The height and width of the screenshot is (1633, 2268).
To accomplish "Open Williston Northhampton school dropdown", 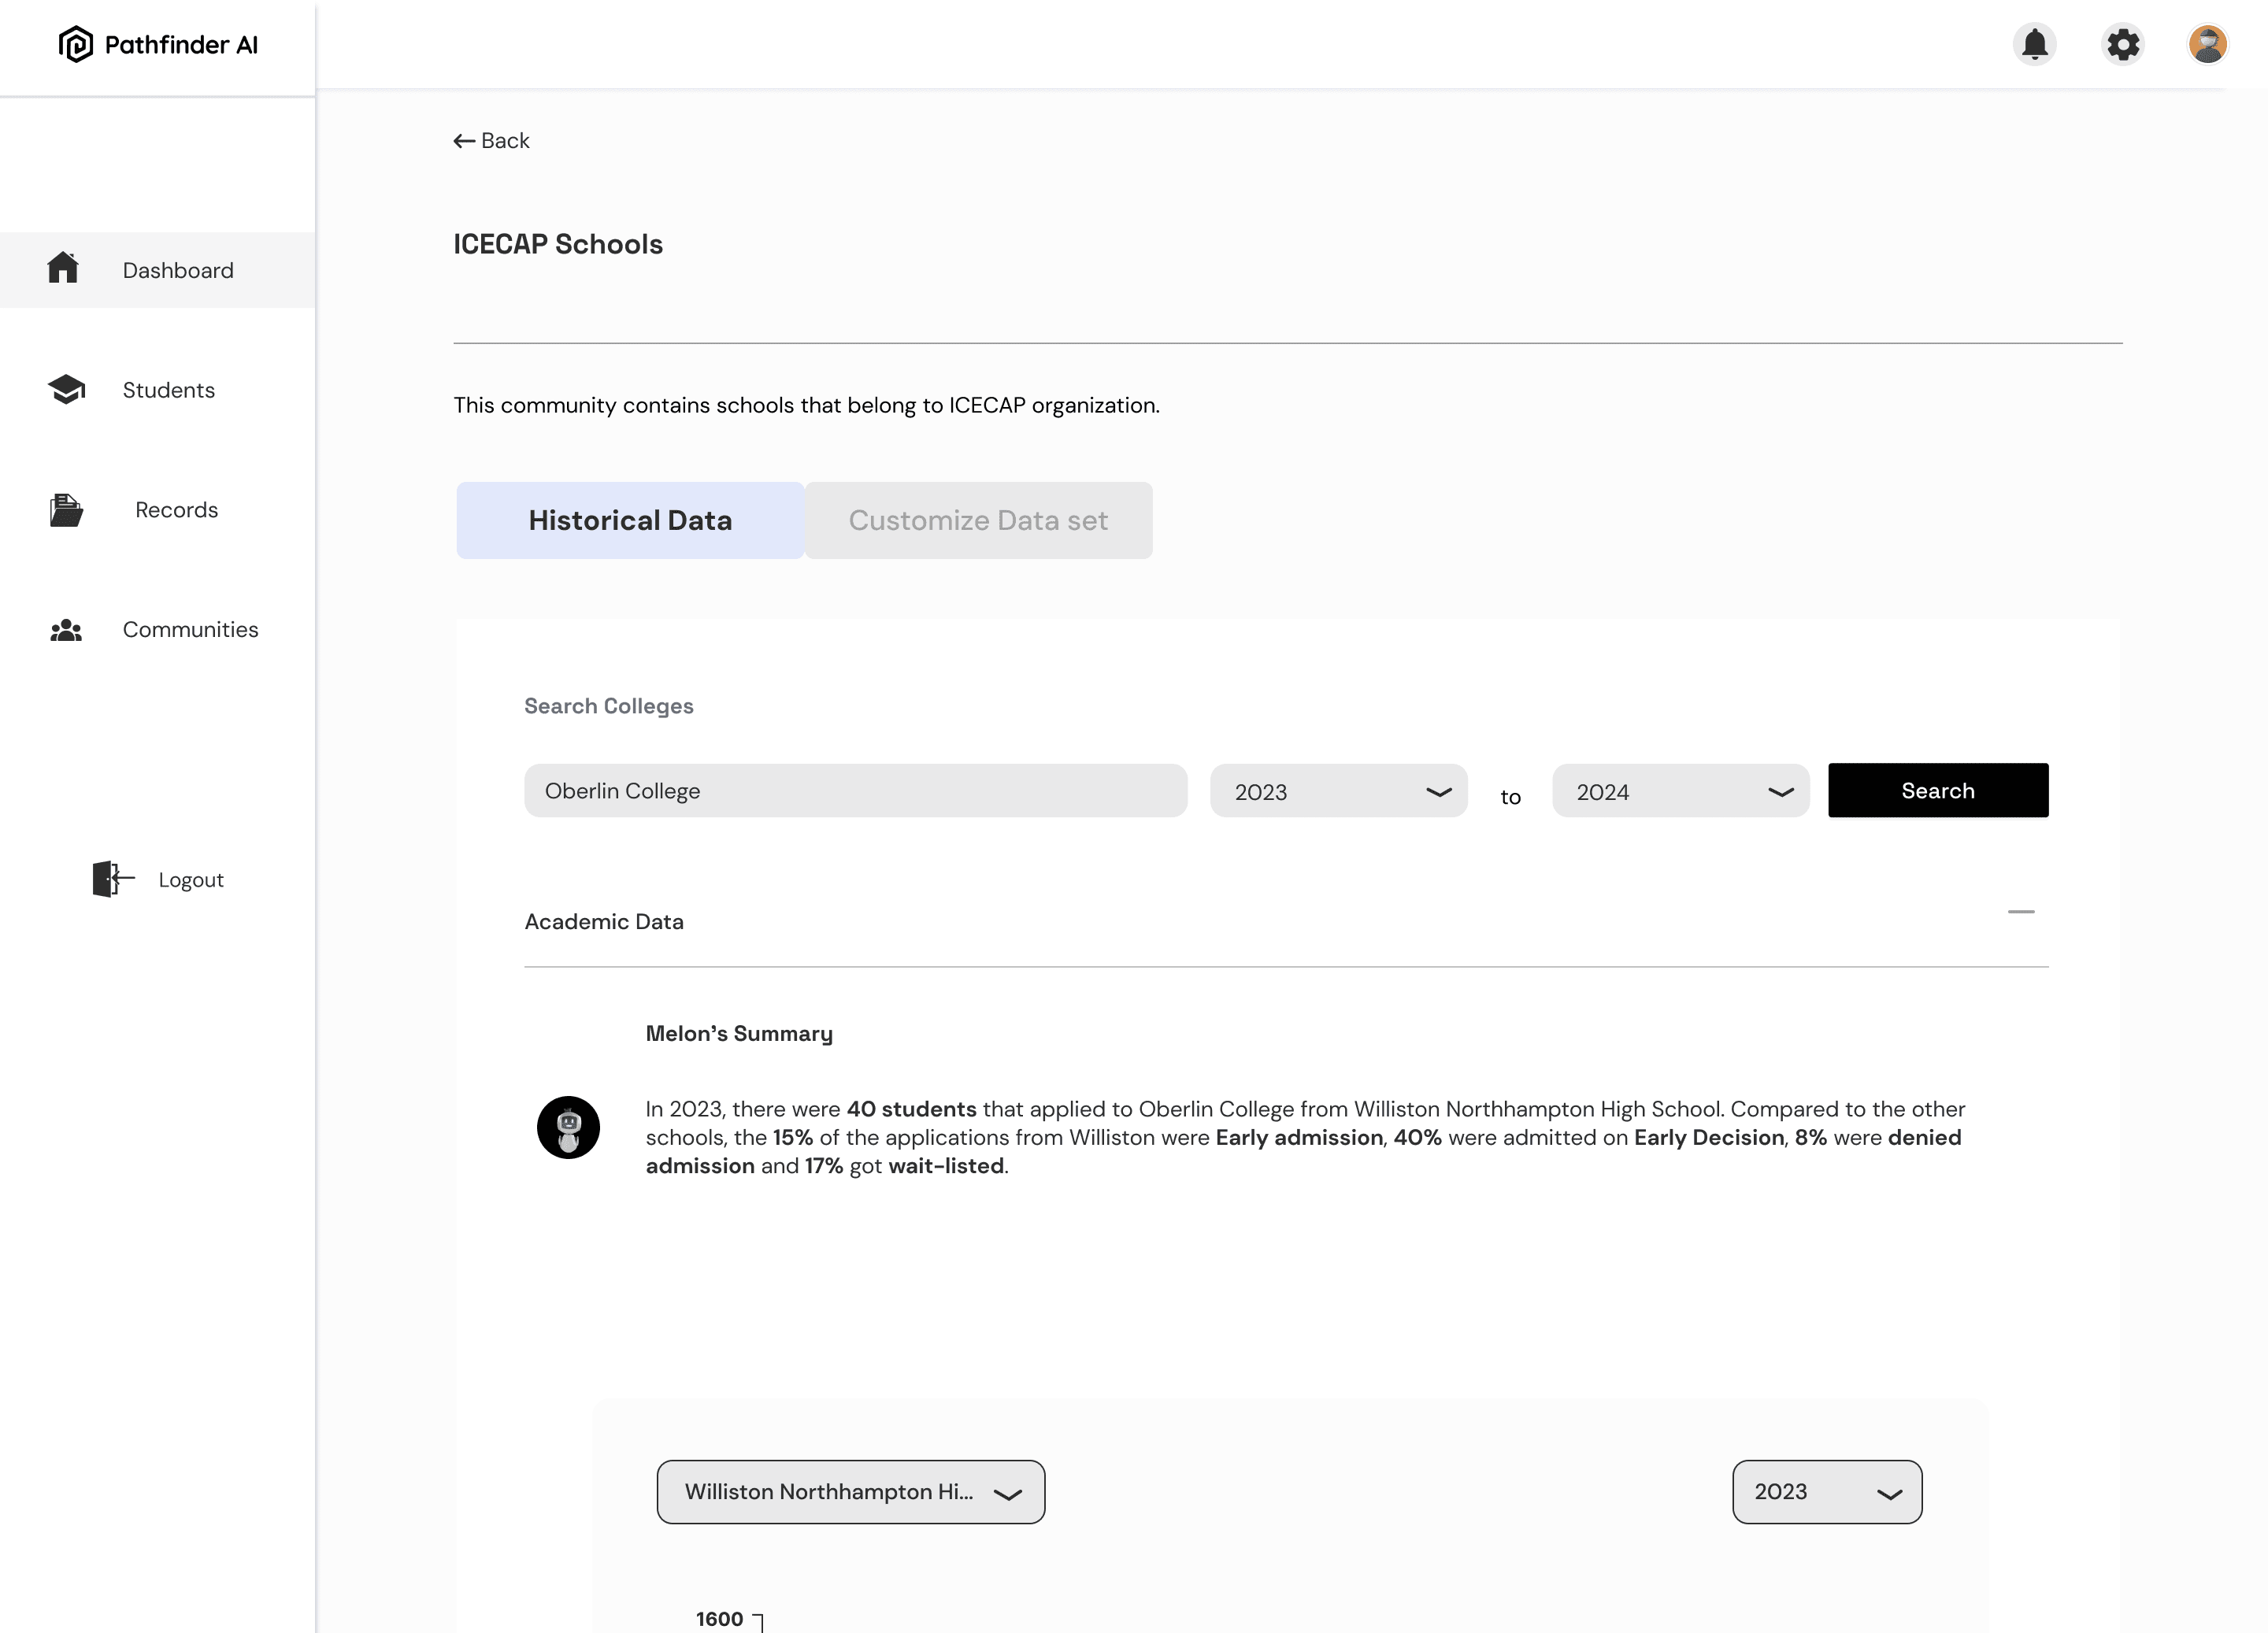I will coord(850,1491).
